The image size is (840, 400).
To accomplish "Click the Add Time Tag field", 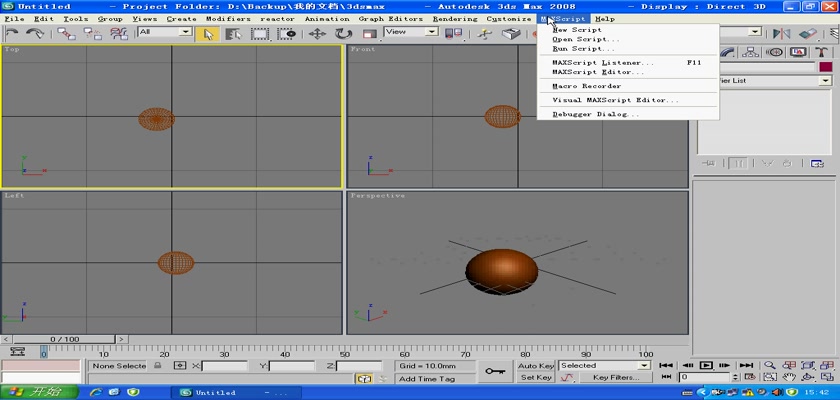I will point(435,379).
